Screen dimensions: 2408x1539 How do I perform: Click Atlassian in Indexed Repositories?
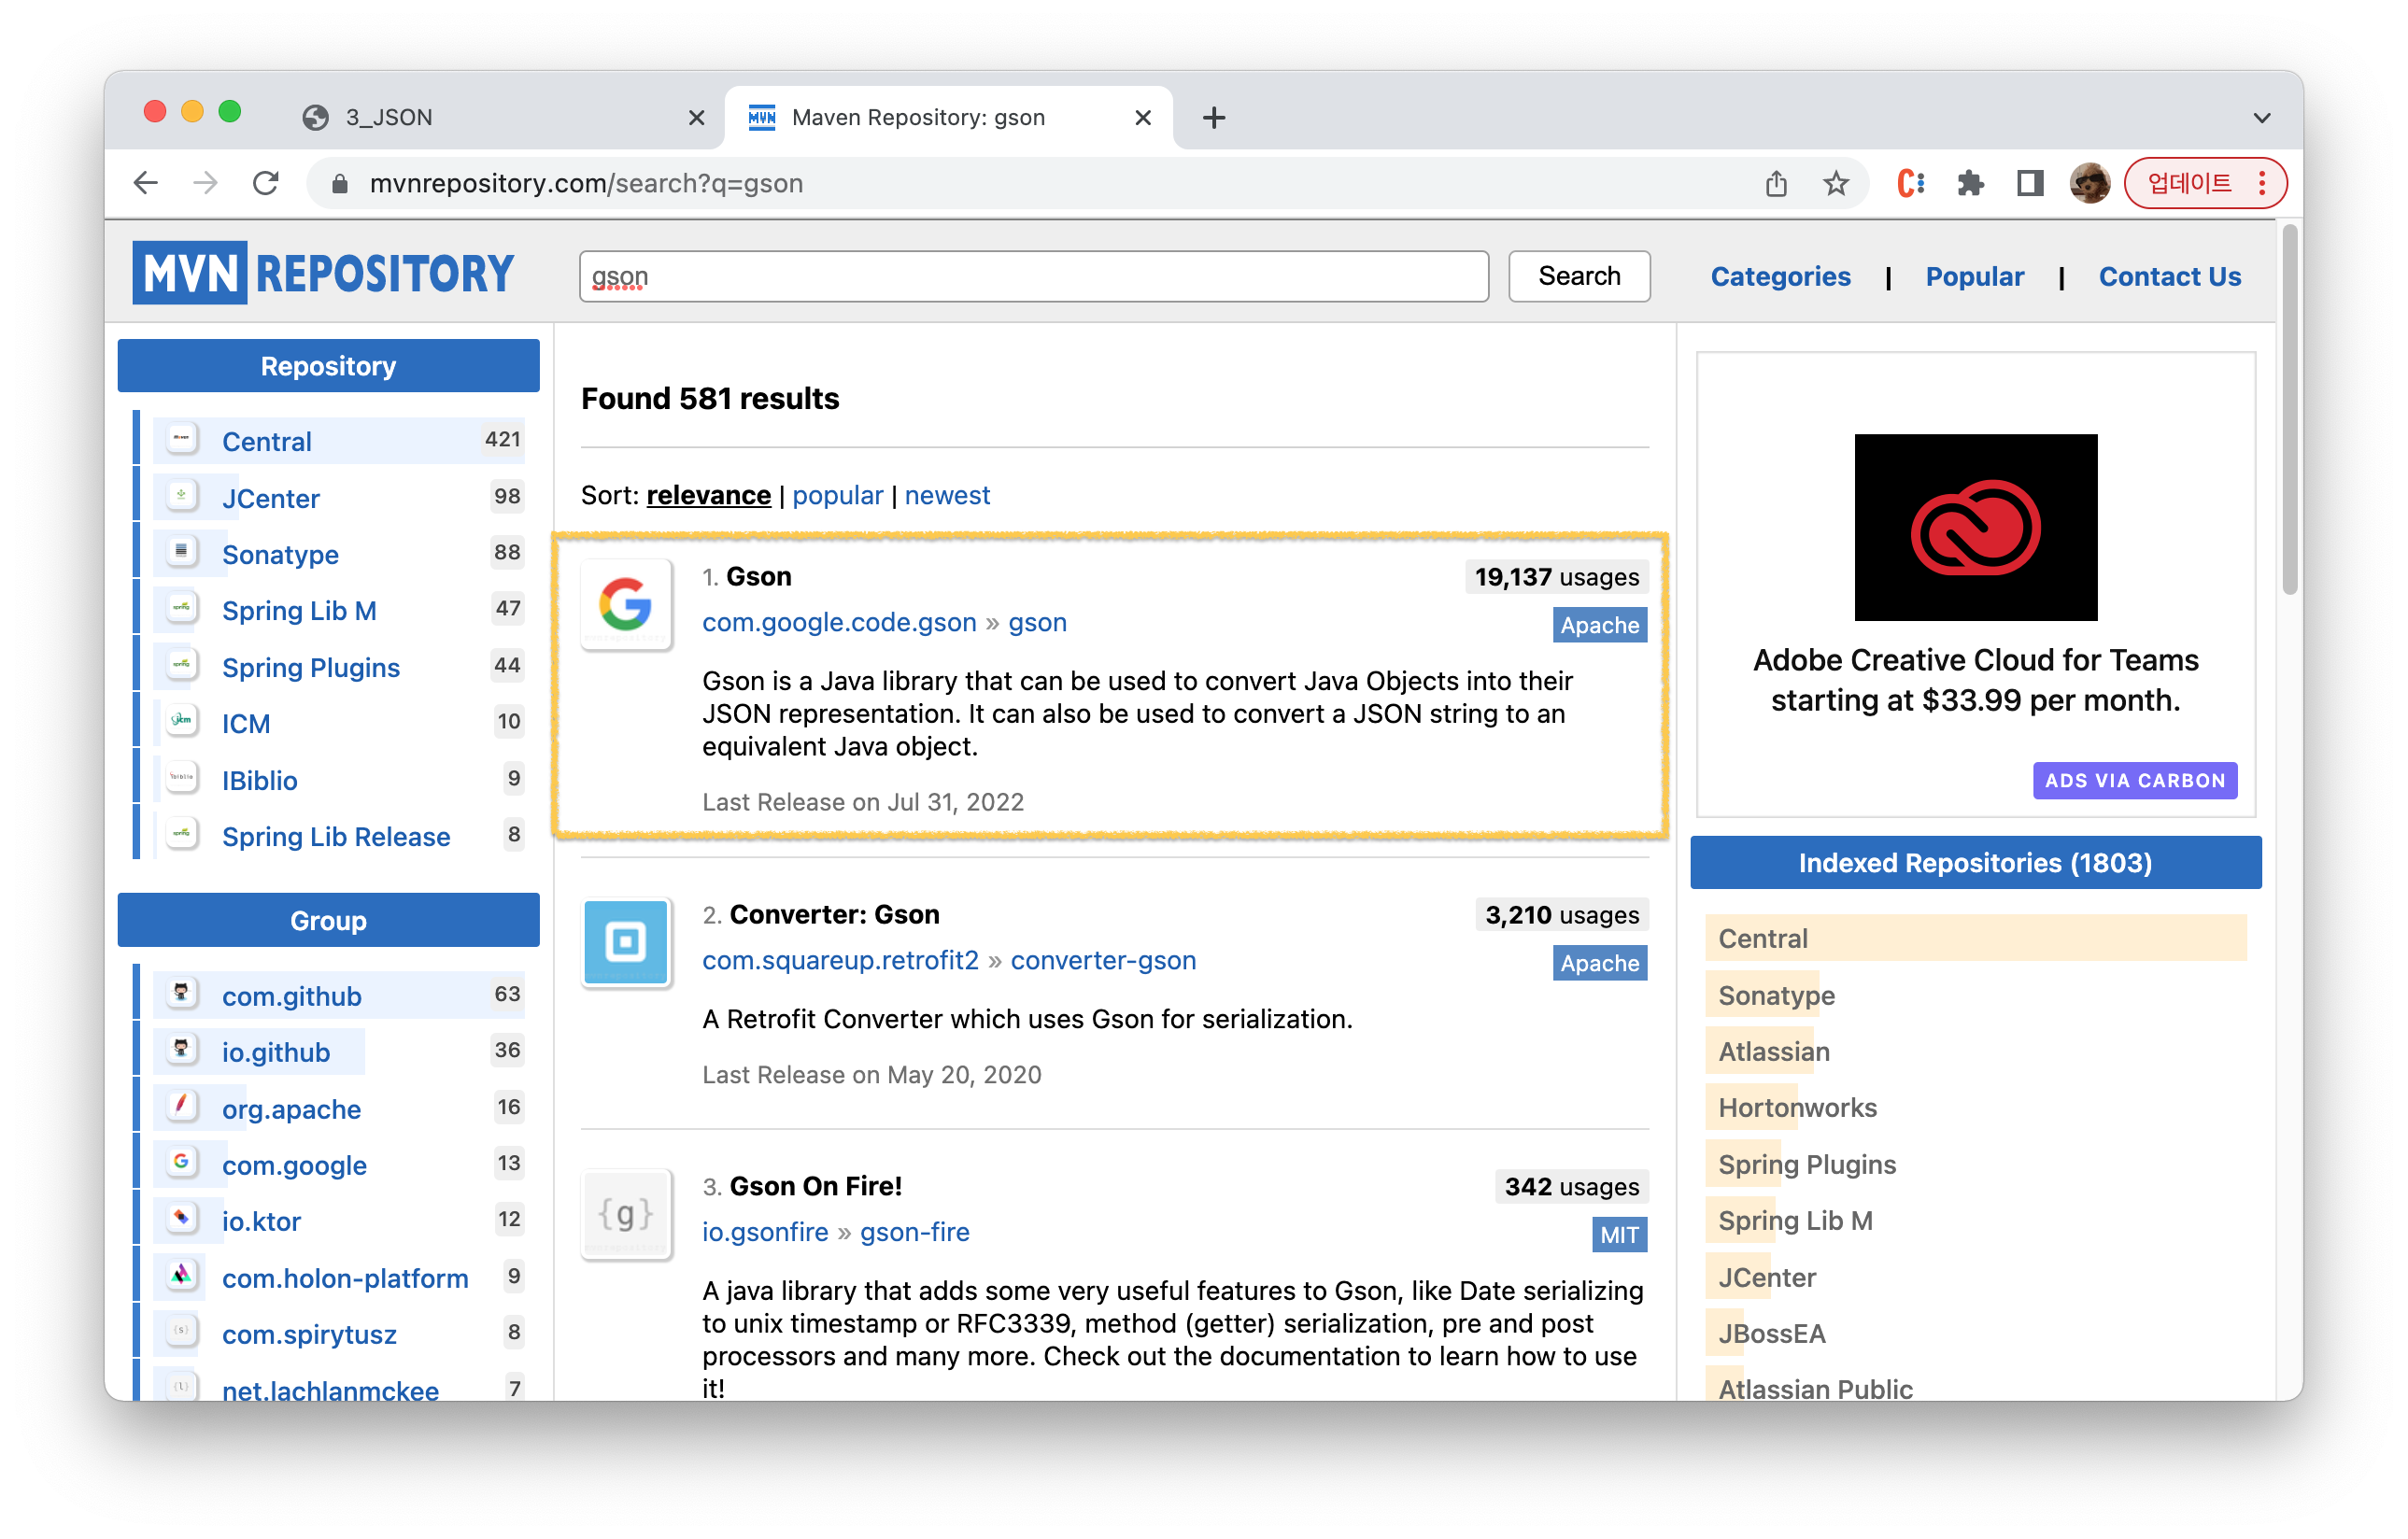click(x=1773, y=1051)
